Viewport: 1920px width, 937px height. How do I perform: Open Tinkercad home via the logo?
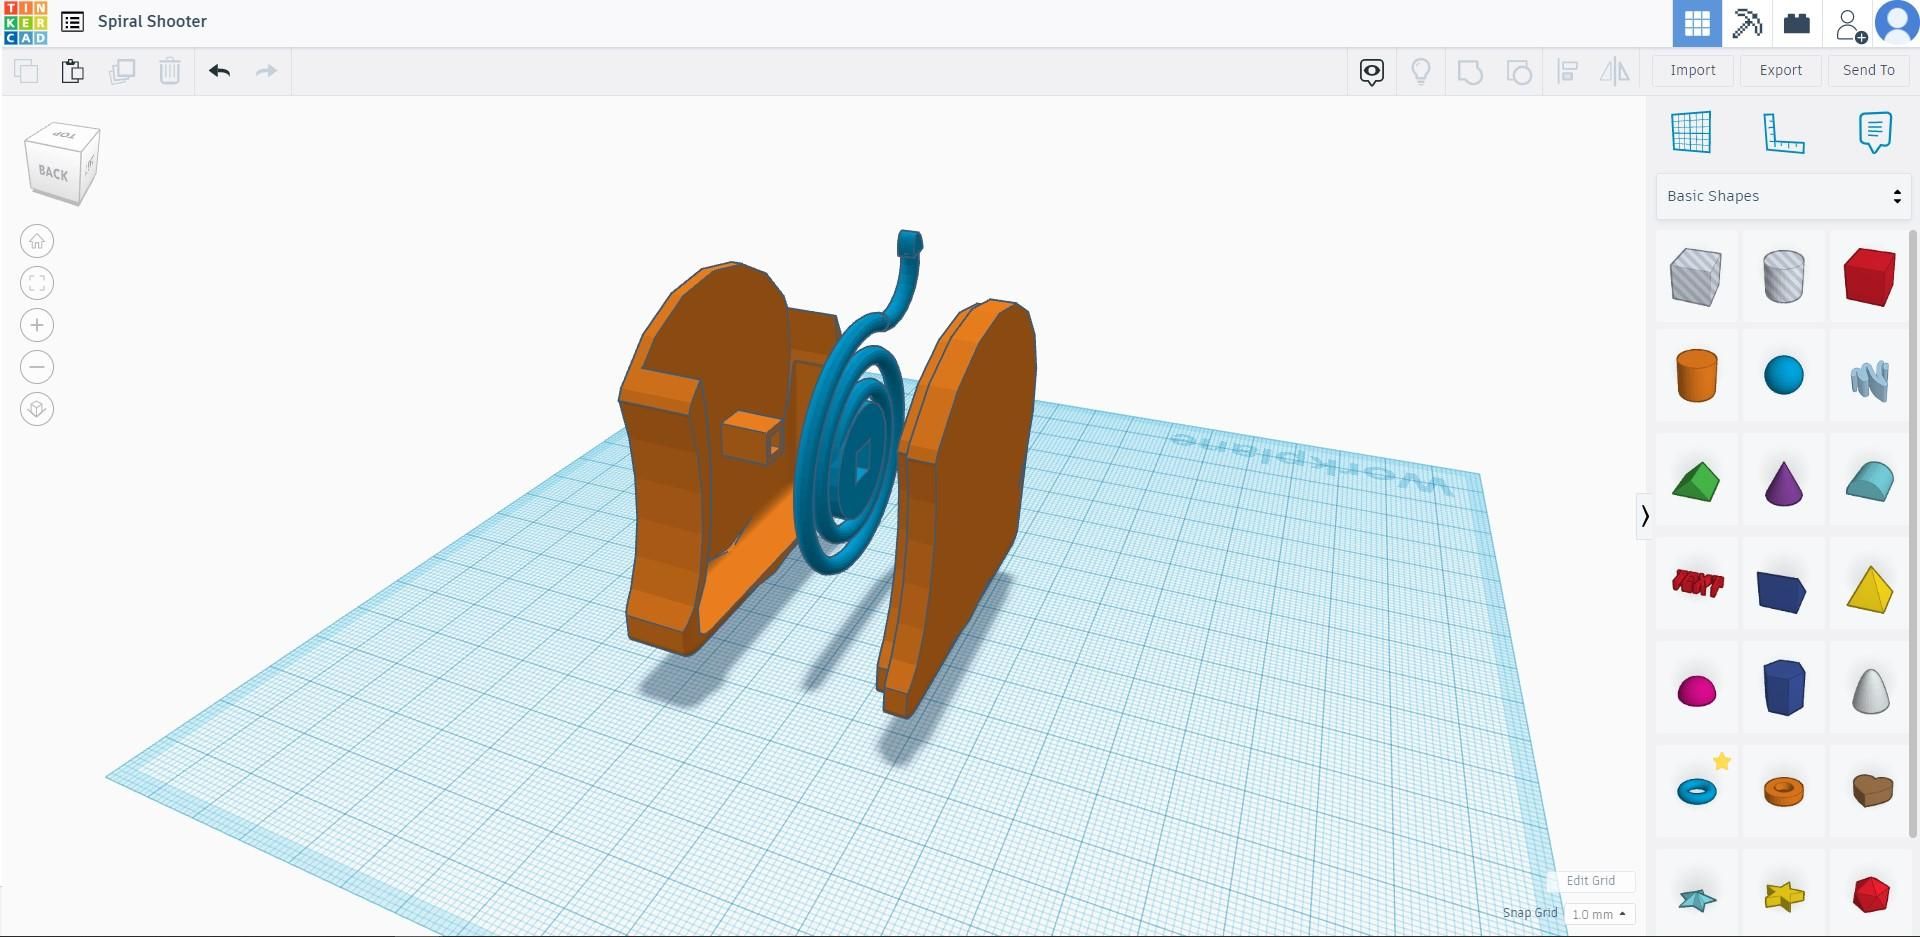pyautogui.click(x=27, y=21)
